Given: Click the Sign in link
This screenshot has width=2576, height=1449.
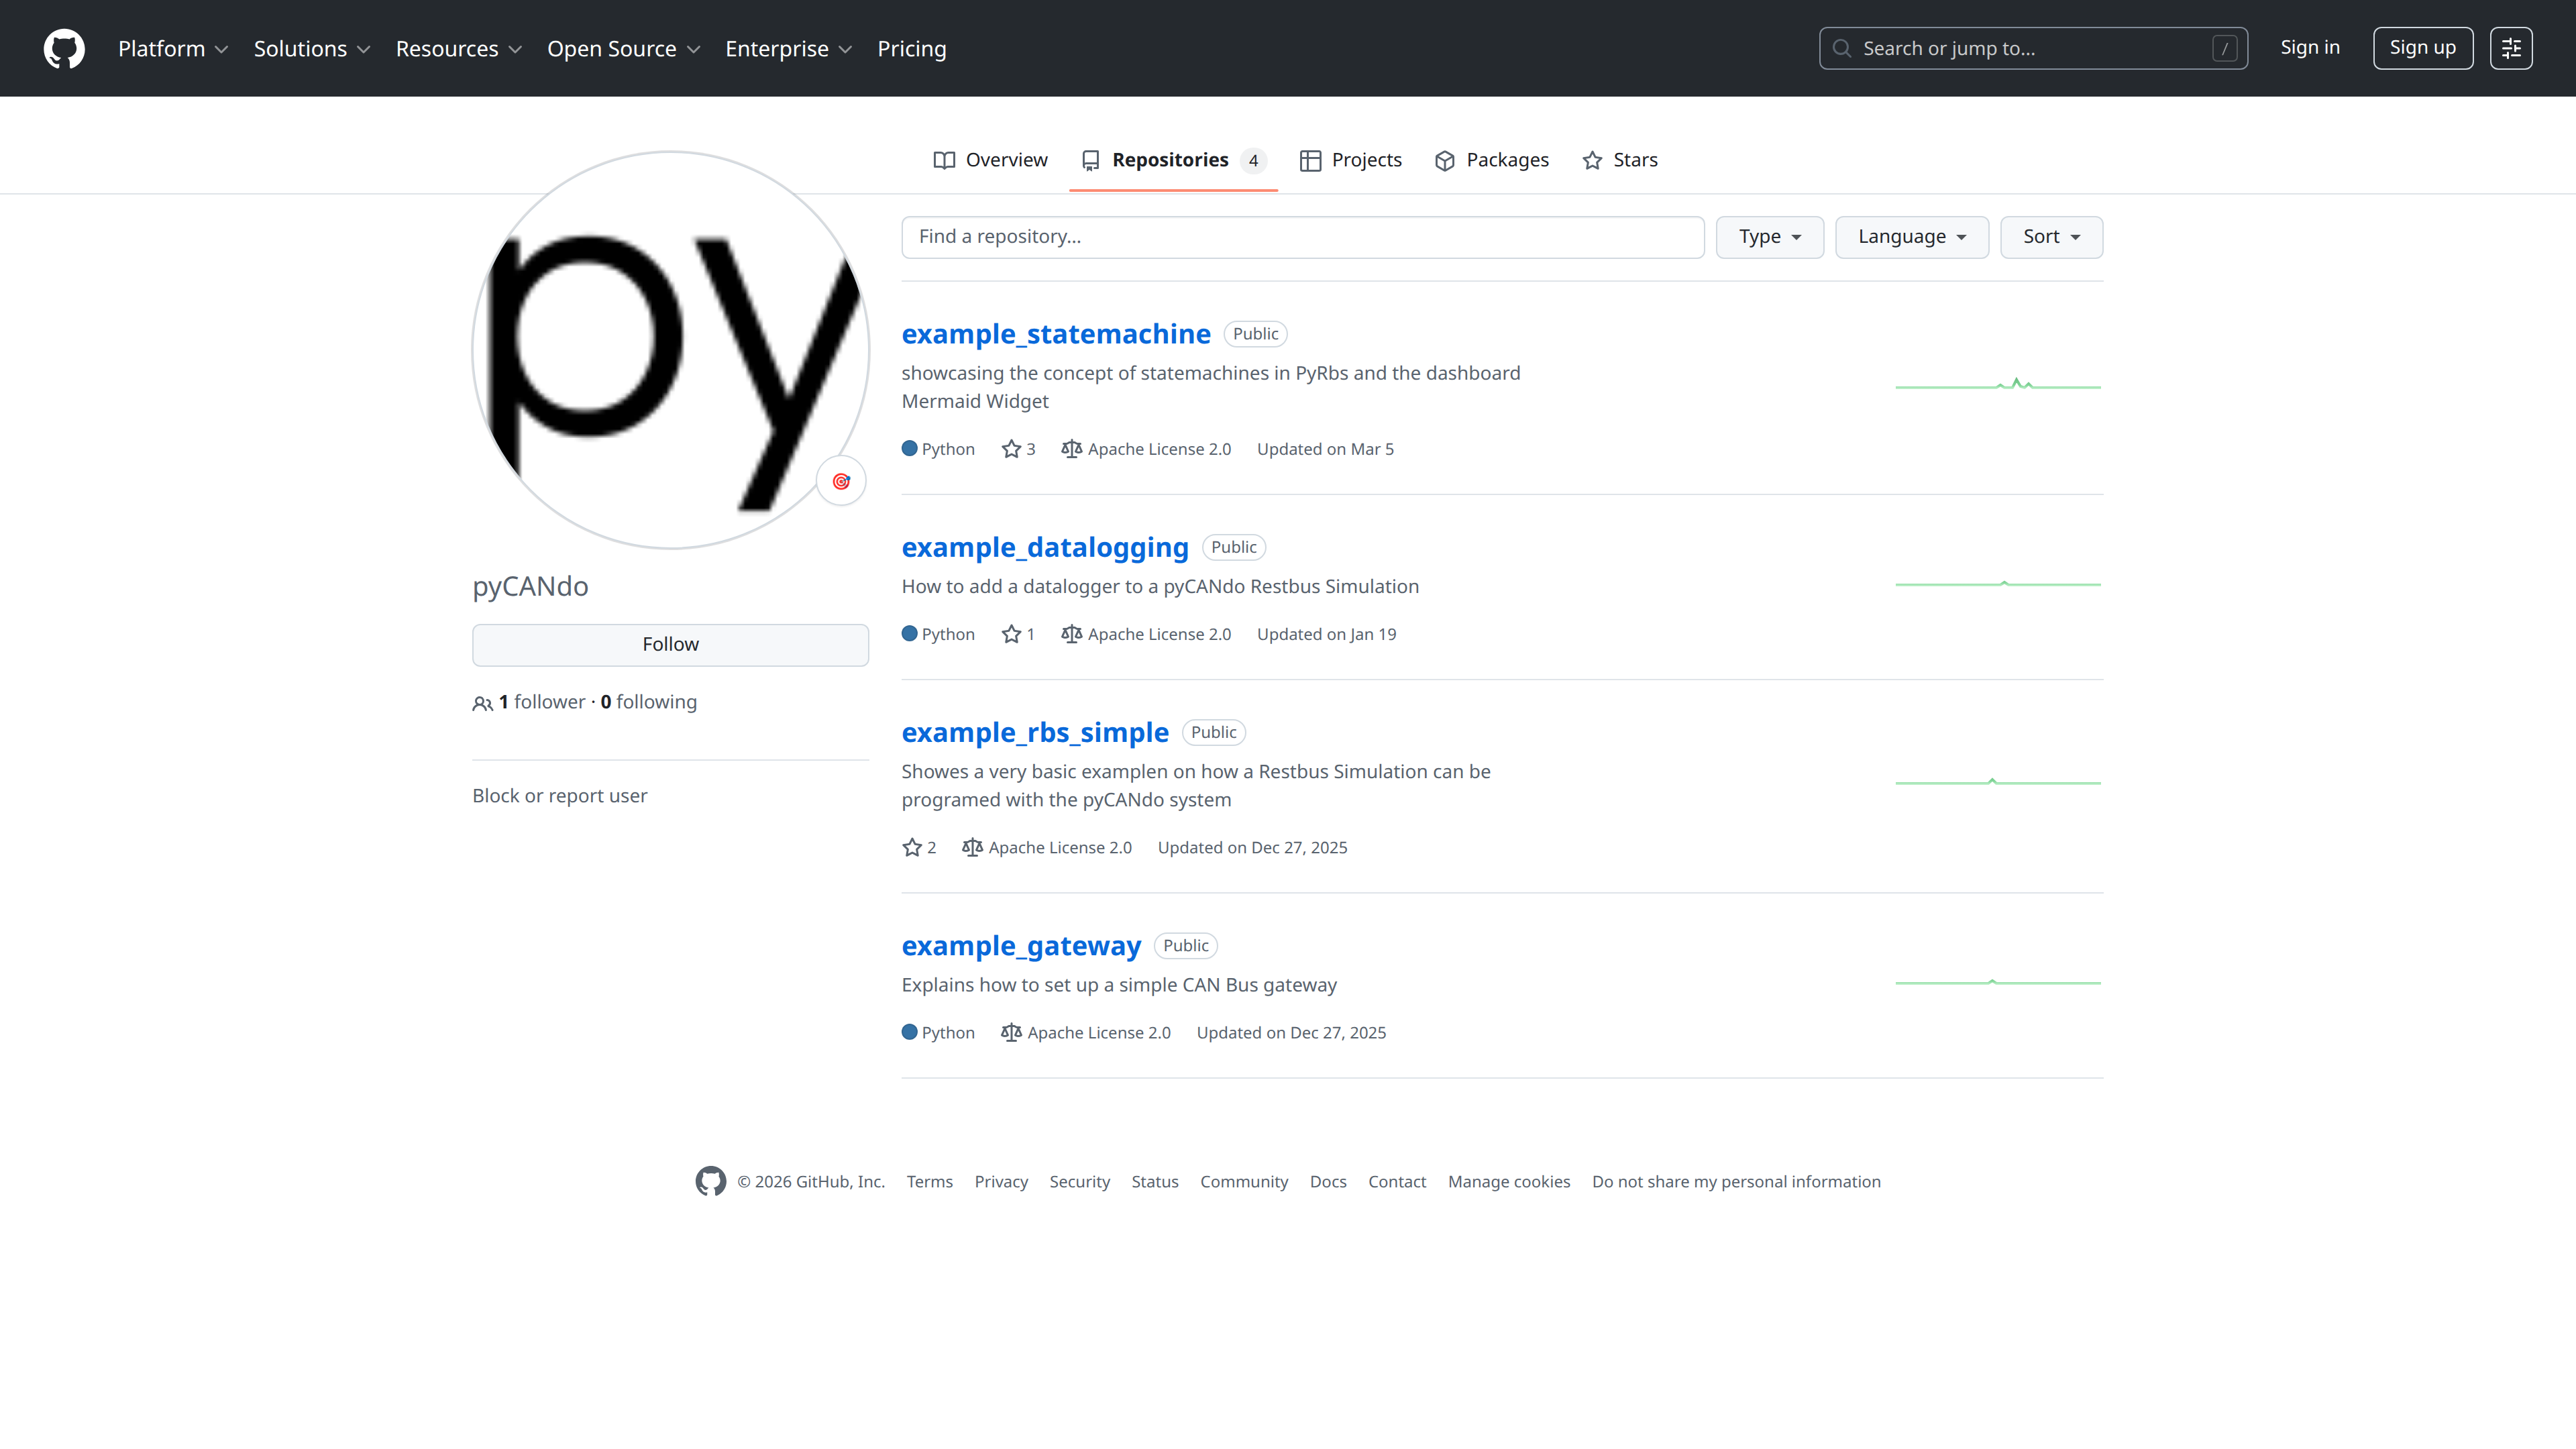Looking at the screenshot, I should (2309, 47).
